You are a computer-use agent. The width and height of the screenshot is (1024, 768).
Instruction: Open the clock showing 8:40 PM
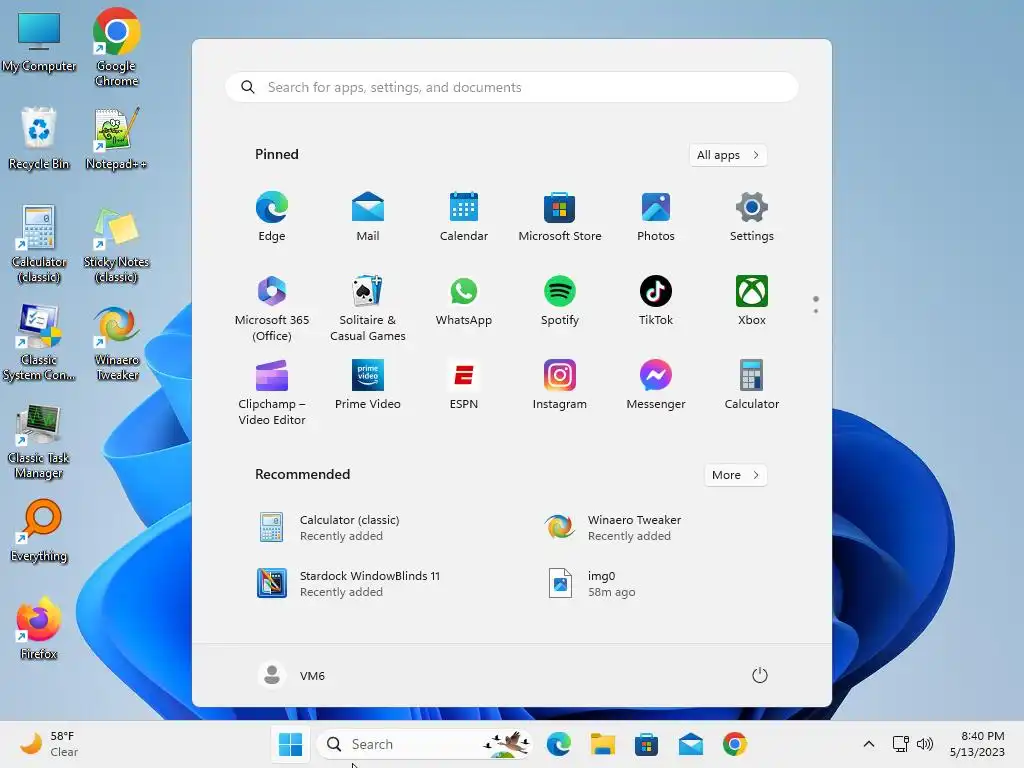[977, 744]
